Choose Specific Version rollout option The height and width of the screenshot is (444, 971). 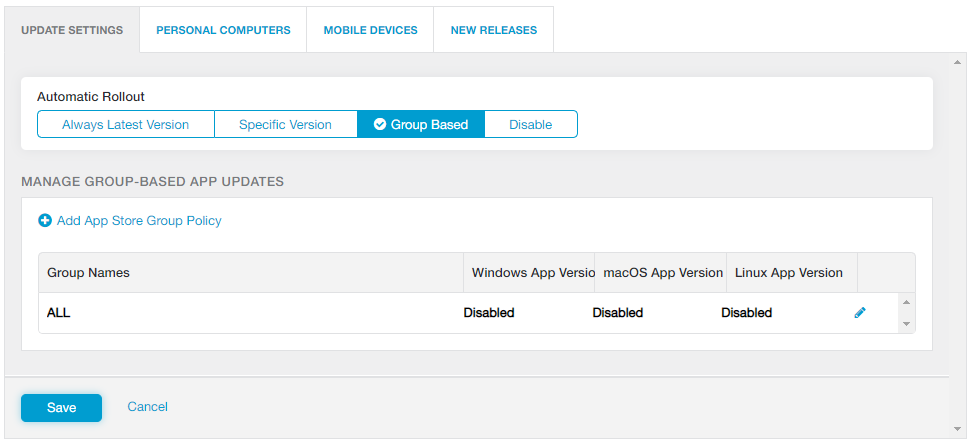pyautogui.click(x=285, y=125)
